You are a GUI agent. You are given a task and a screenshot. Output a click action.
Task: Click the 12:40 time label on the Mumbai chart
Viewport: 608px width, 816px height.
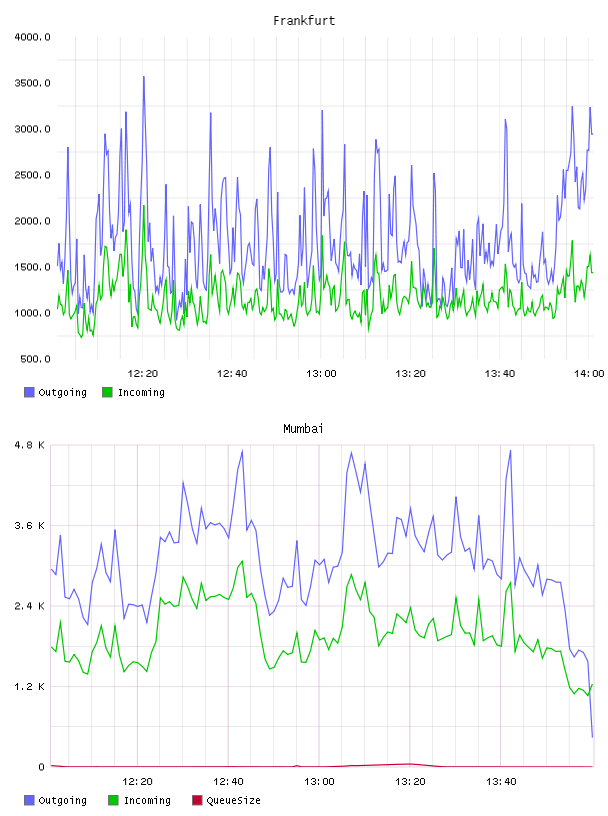(x=229, y=782)
